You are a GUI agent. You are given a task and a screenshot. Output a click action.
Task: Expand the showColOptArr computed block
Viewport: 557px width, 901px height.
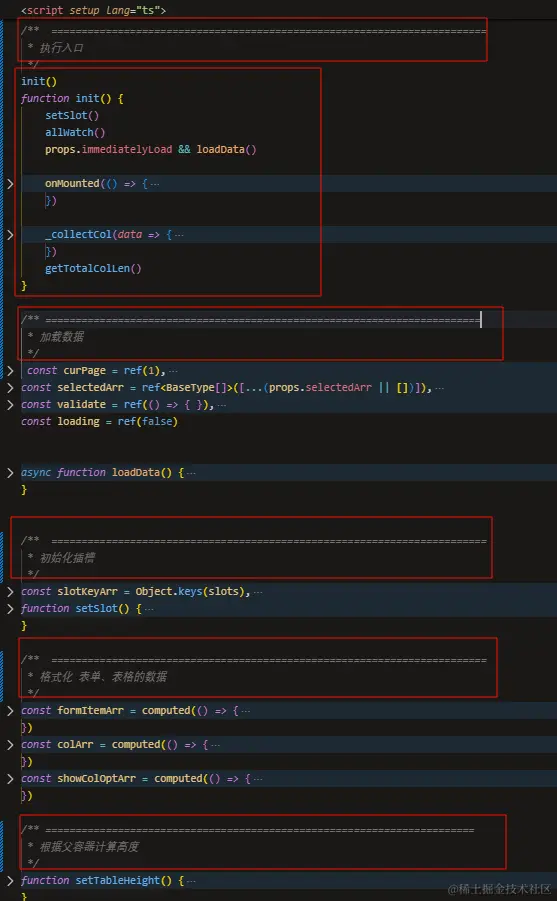click(x=10, y=779)
